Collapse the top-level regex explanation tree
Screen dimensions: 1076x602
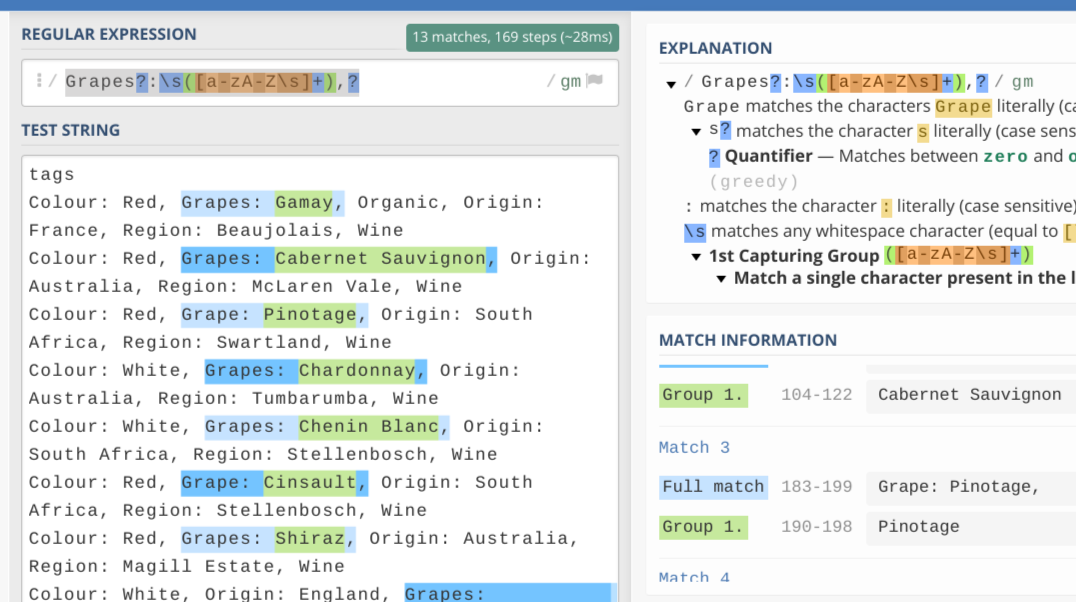click(671, 84)
